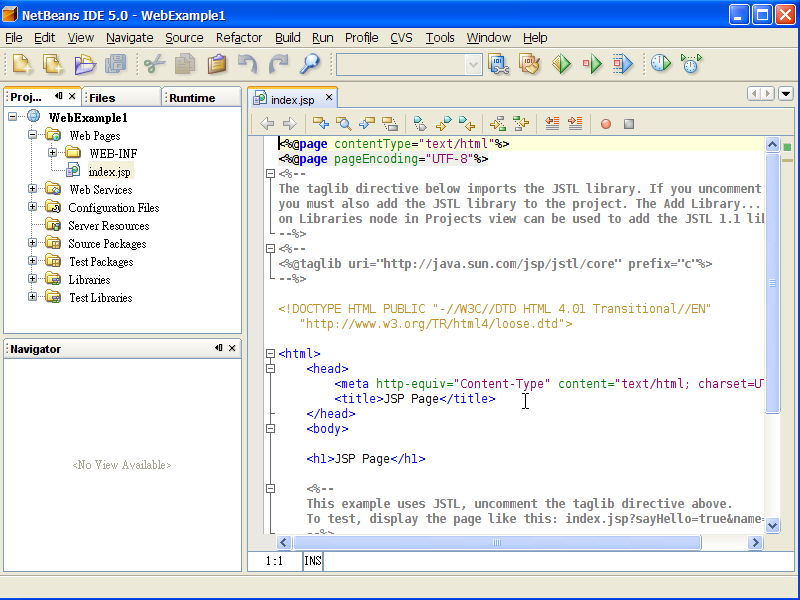Open the Build menu
The height and width of the screenshot is (600, 800).
pyautogui.click(x=288, y=38)
